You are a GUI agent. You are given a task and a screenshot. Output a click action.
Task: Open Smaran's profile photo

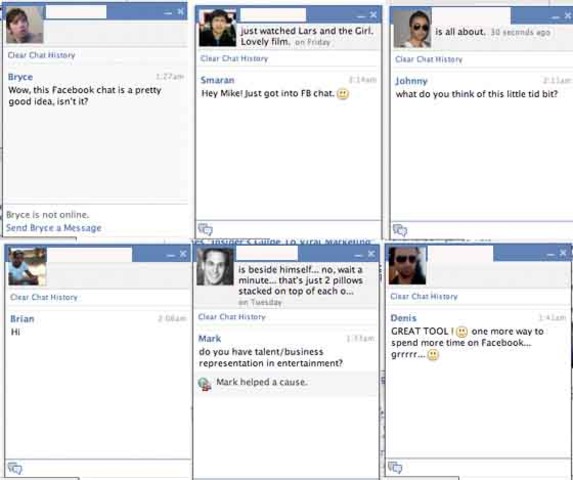[217, 28]
